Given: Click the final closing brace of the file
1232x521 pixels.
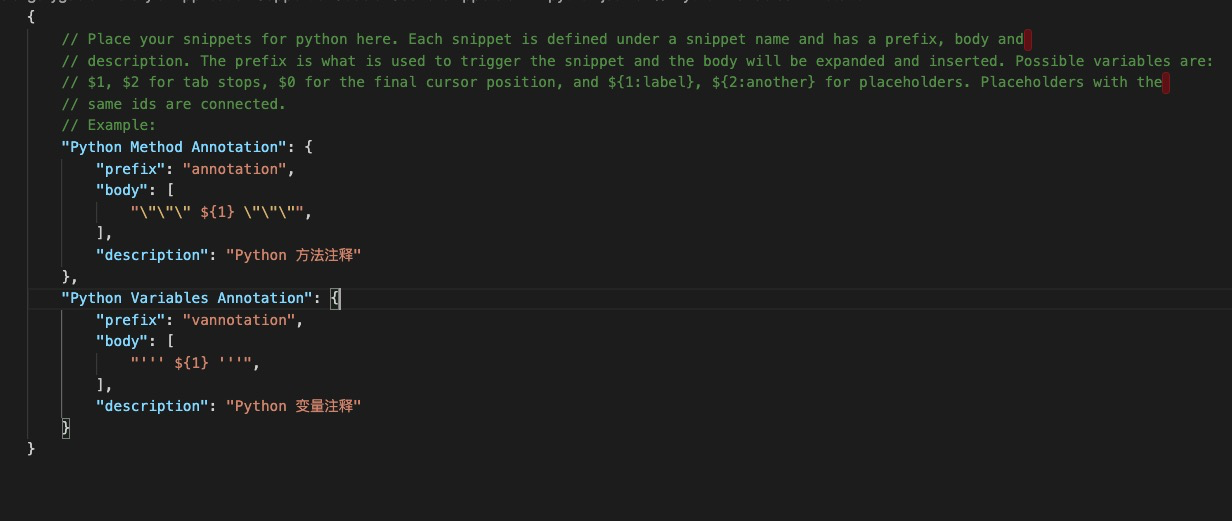Looking at the screenshot, I should (32, 449).
